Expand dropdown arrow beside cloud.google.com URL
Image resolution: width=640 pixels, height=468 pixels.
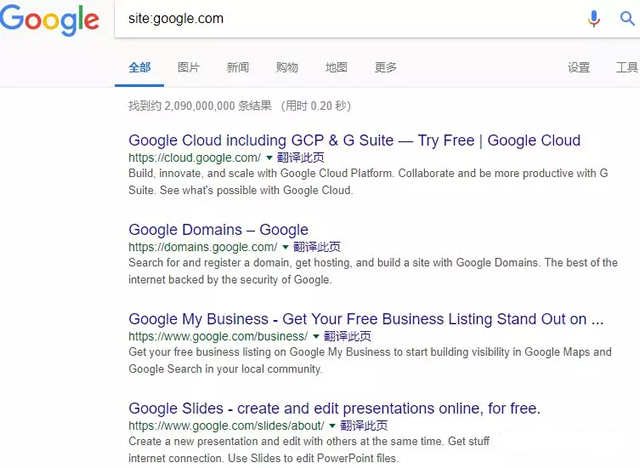pos(269,157)
